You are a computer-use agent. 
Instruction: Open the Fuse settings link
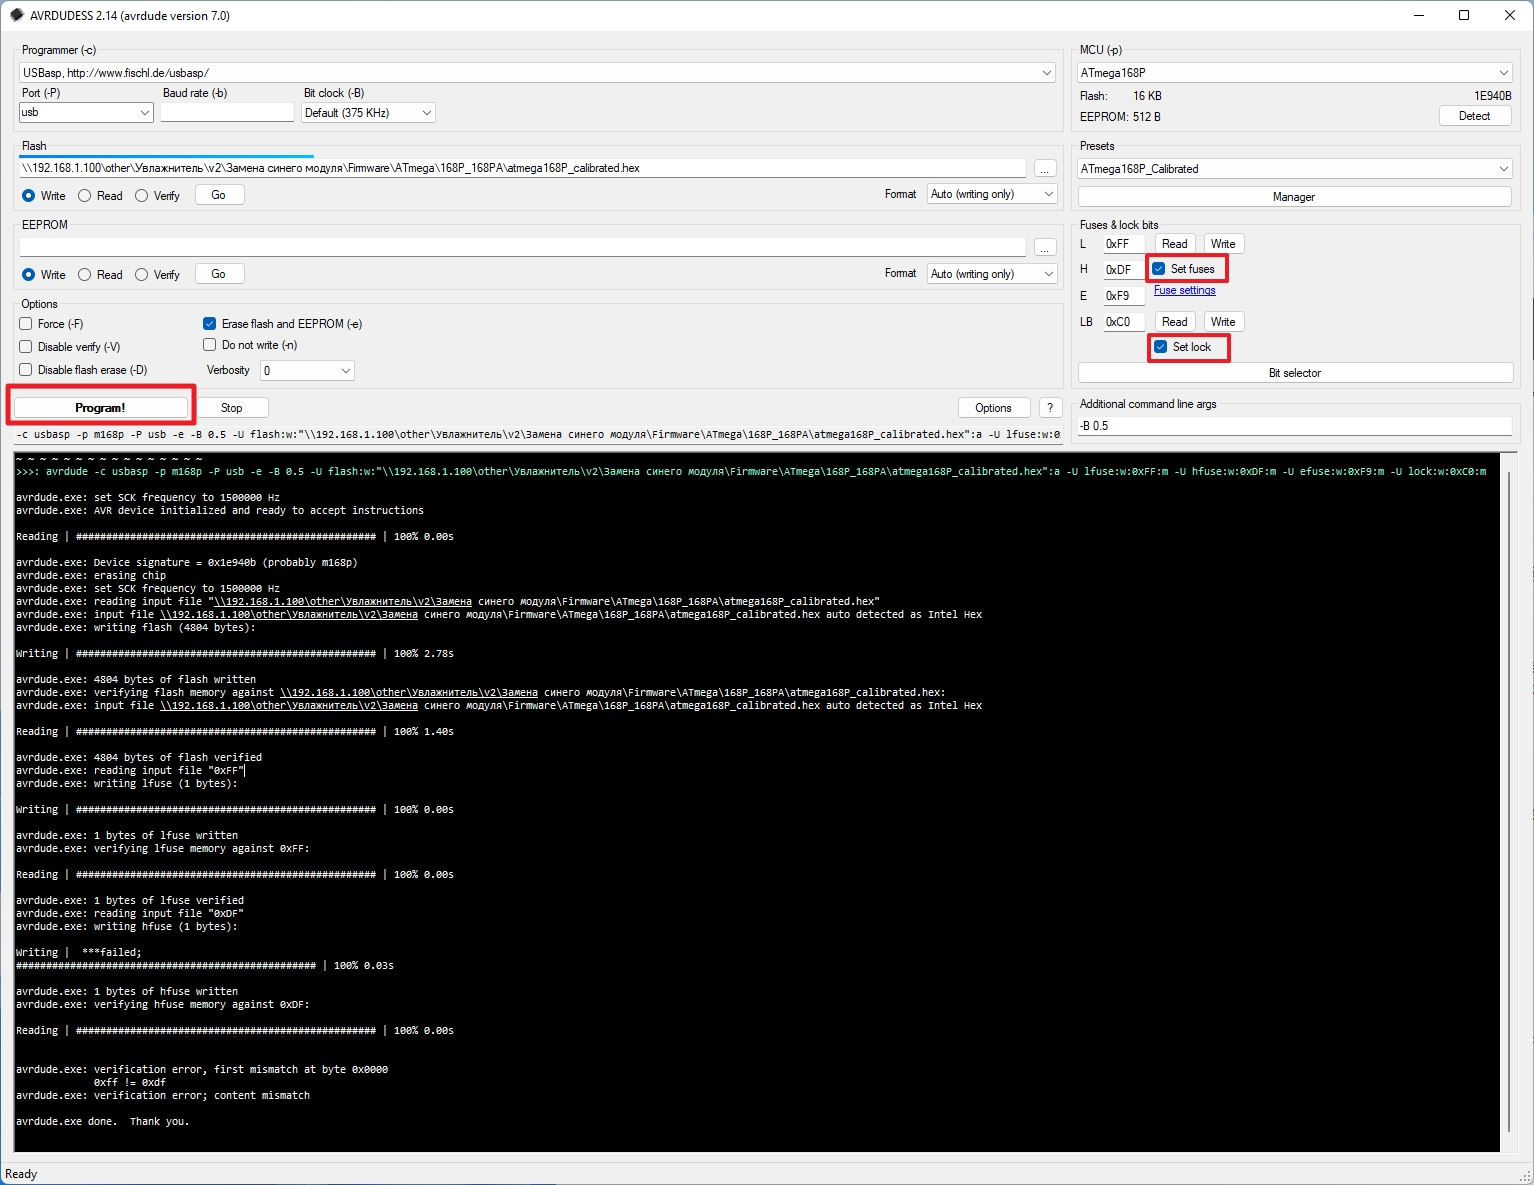tap(1185, 290)
